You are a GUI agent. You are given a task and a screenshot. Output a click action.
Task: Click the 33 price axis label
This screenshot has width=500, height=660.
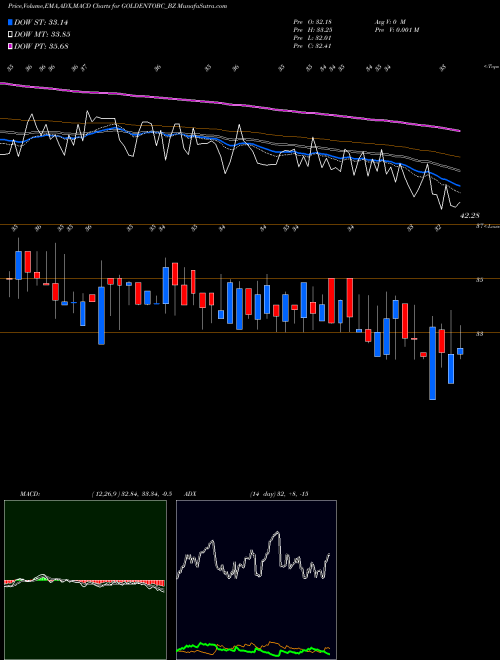pyautogui.click(x=479, y=334)
